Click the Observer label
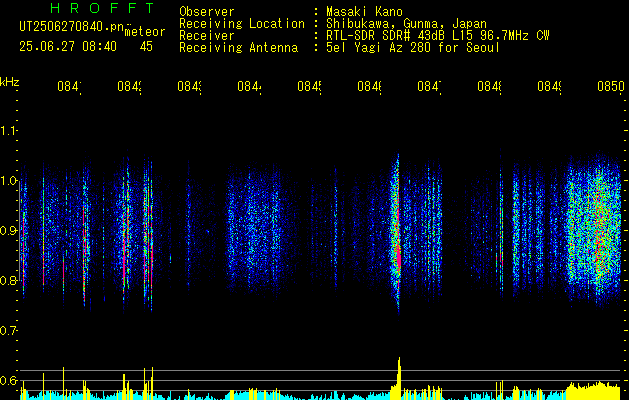Screen dimensions: 629x400 [x=207, y=12]
